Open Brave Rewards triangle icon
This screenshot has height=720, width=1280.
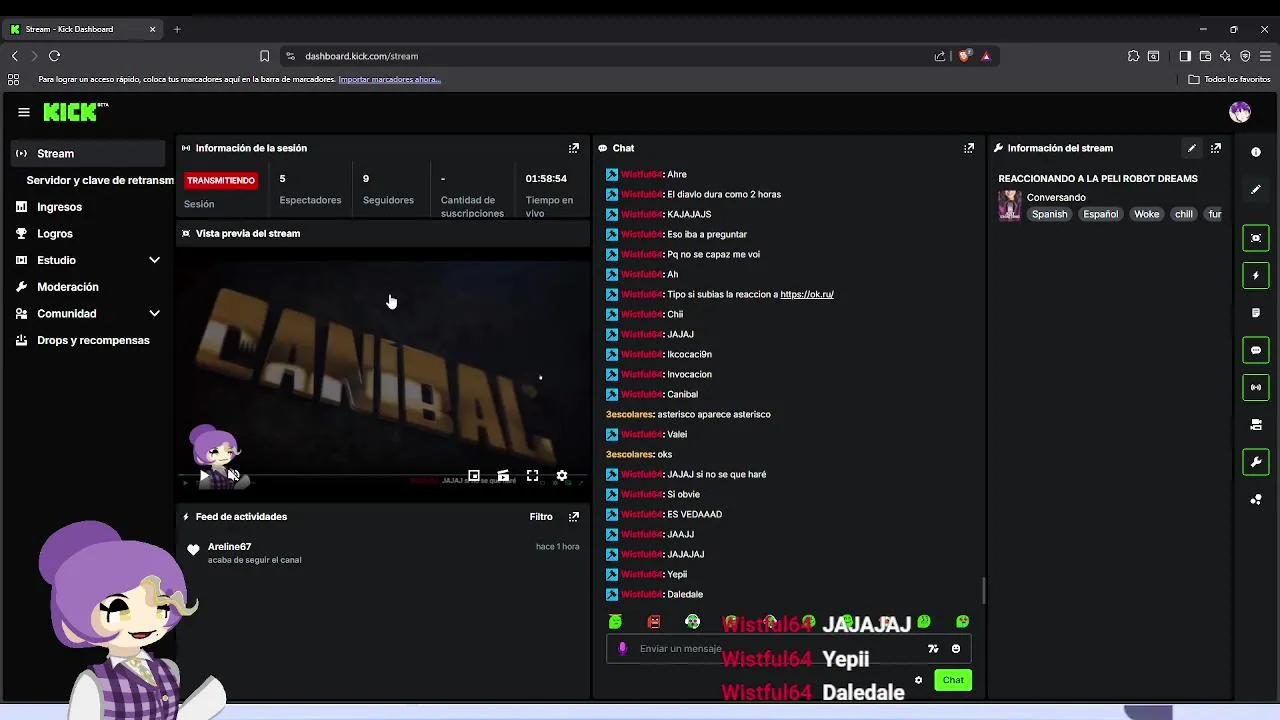[x=986, y=56]
